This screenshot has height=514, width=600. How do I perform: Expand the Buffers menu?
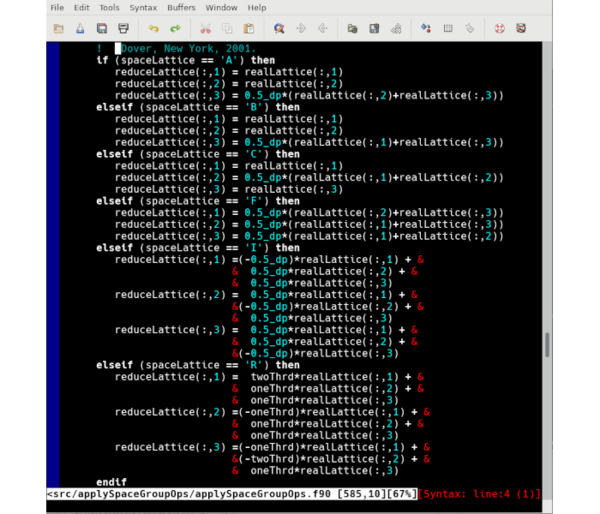(181, 7)
